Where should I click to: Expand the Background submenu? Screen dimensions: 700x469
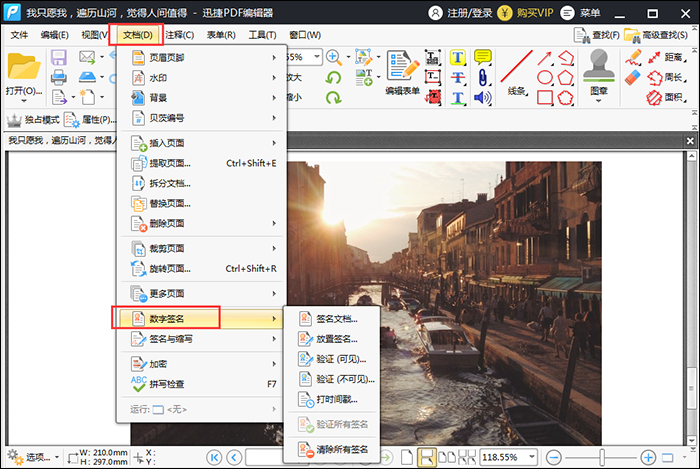[202, 98]
